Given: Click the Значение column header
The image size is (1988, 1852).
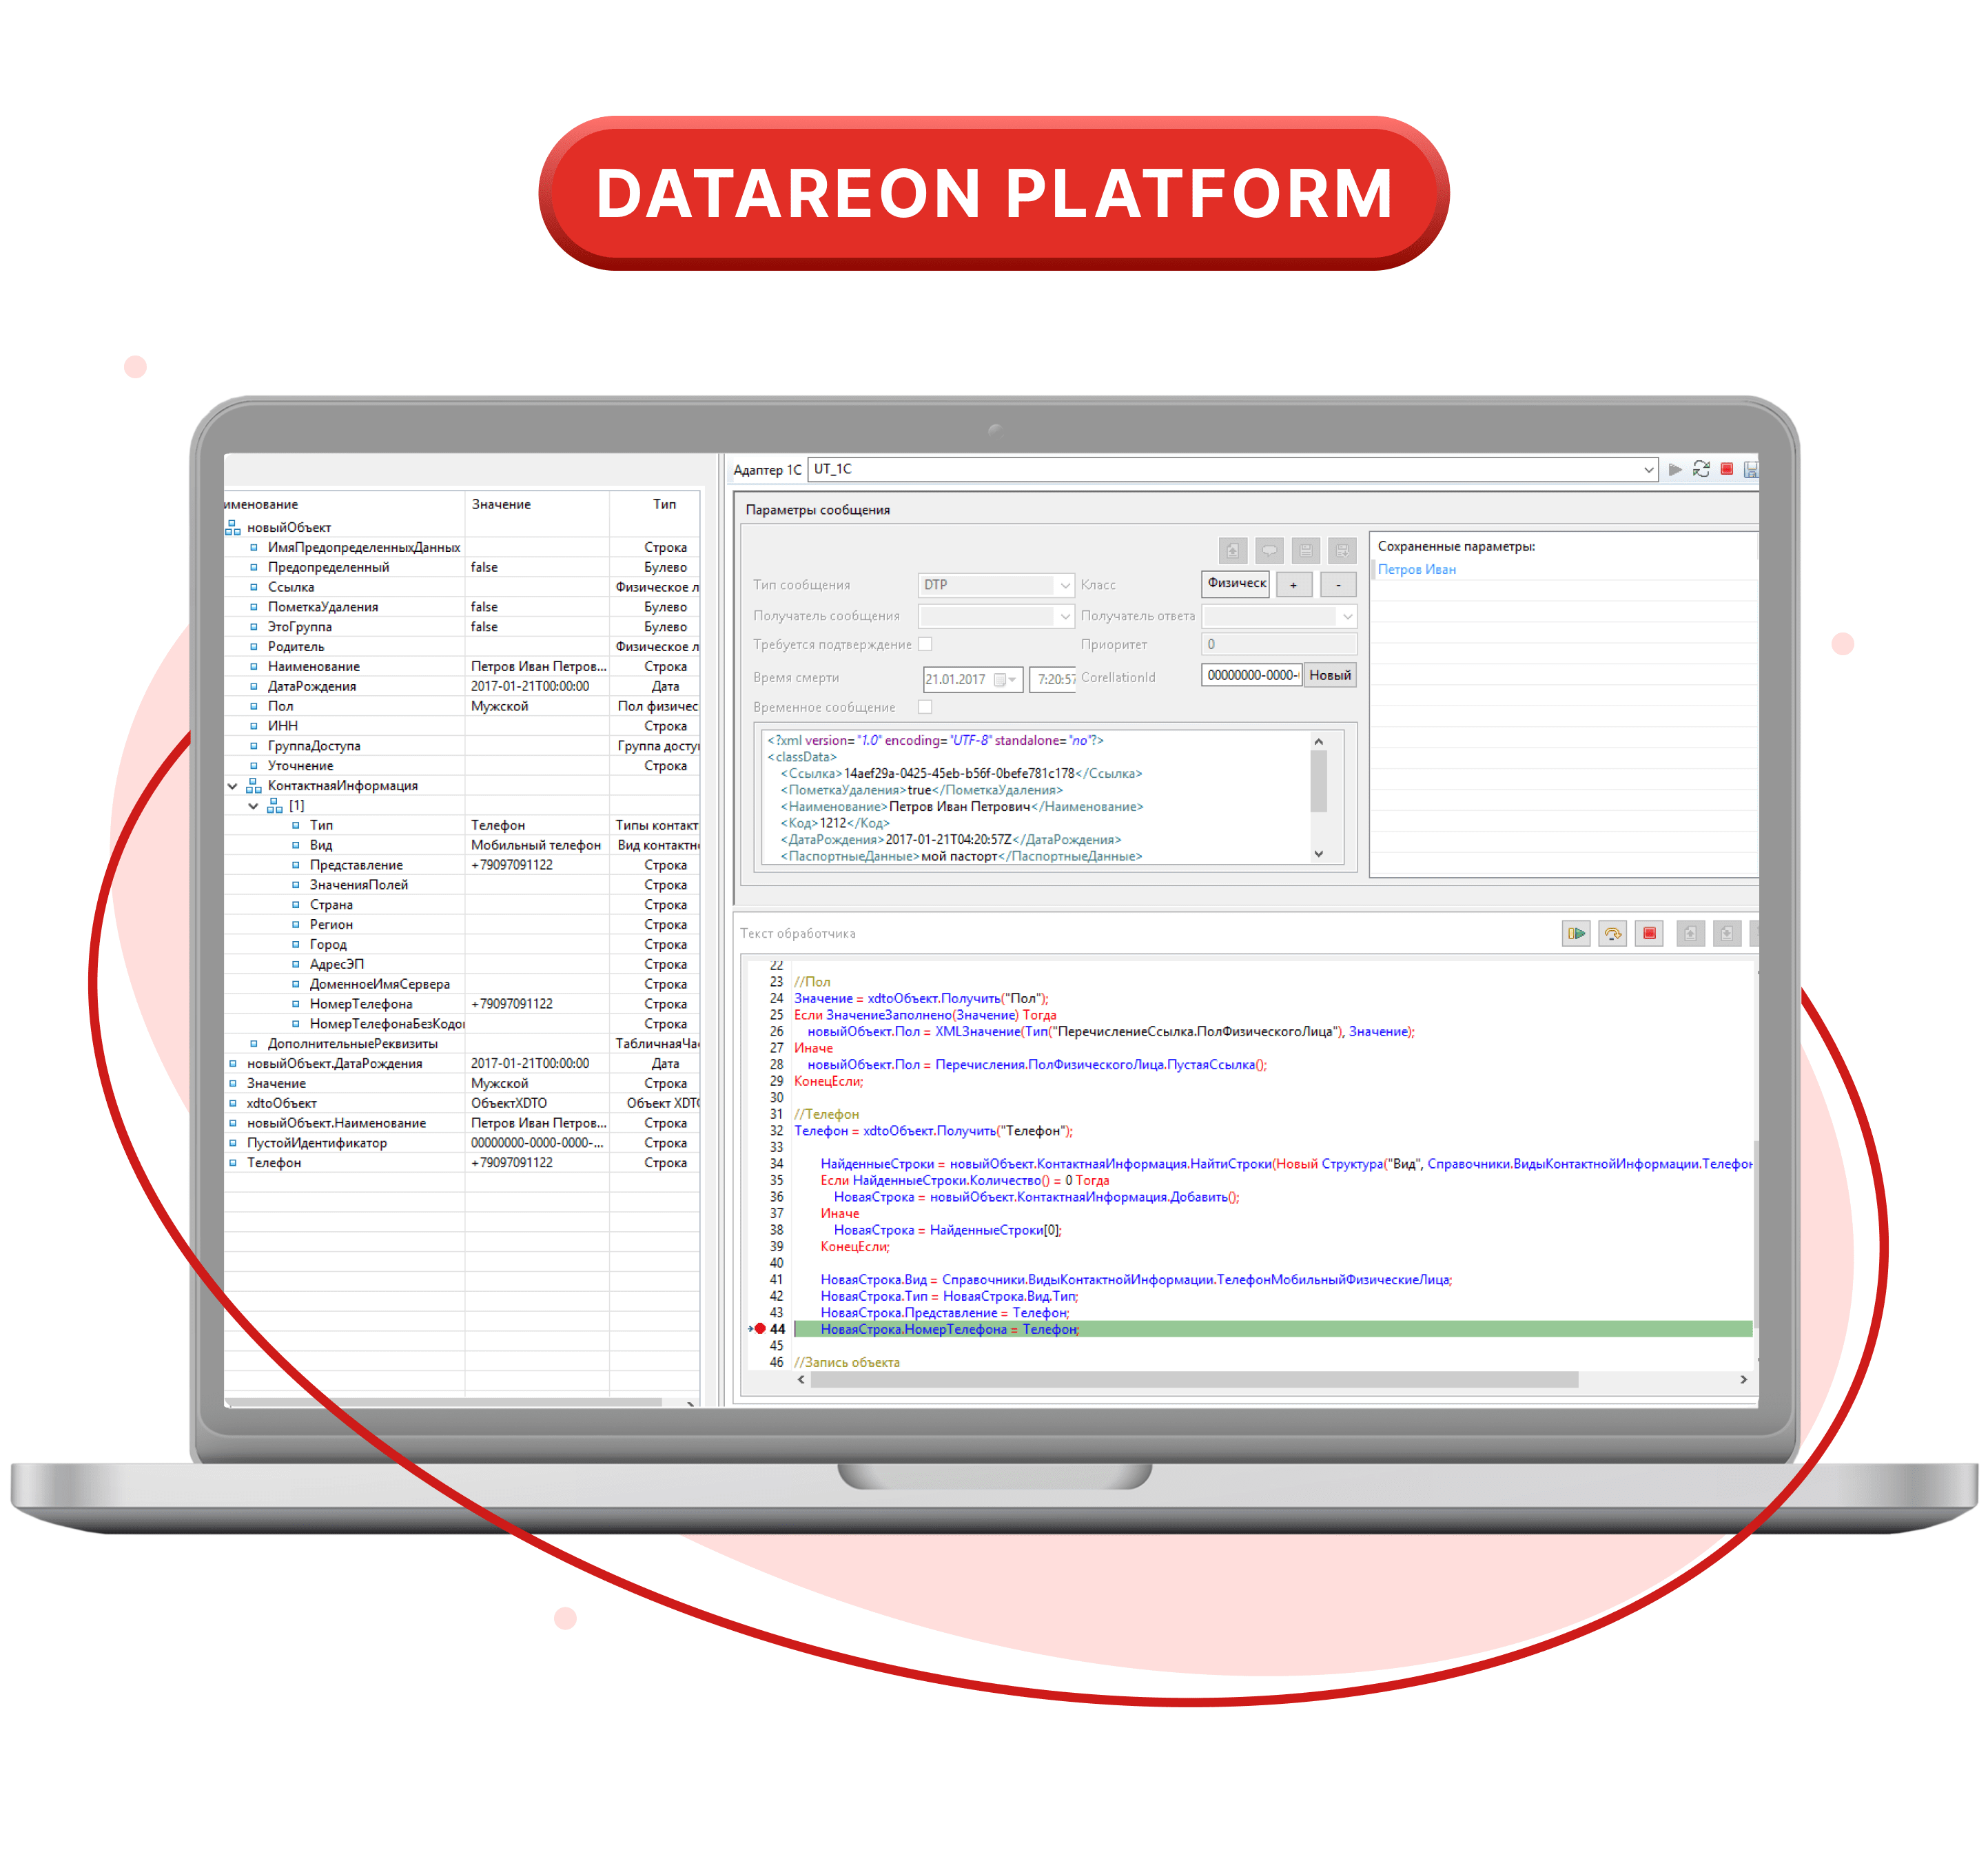Looking at the screenshot, I should tap(537, 504).
